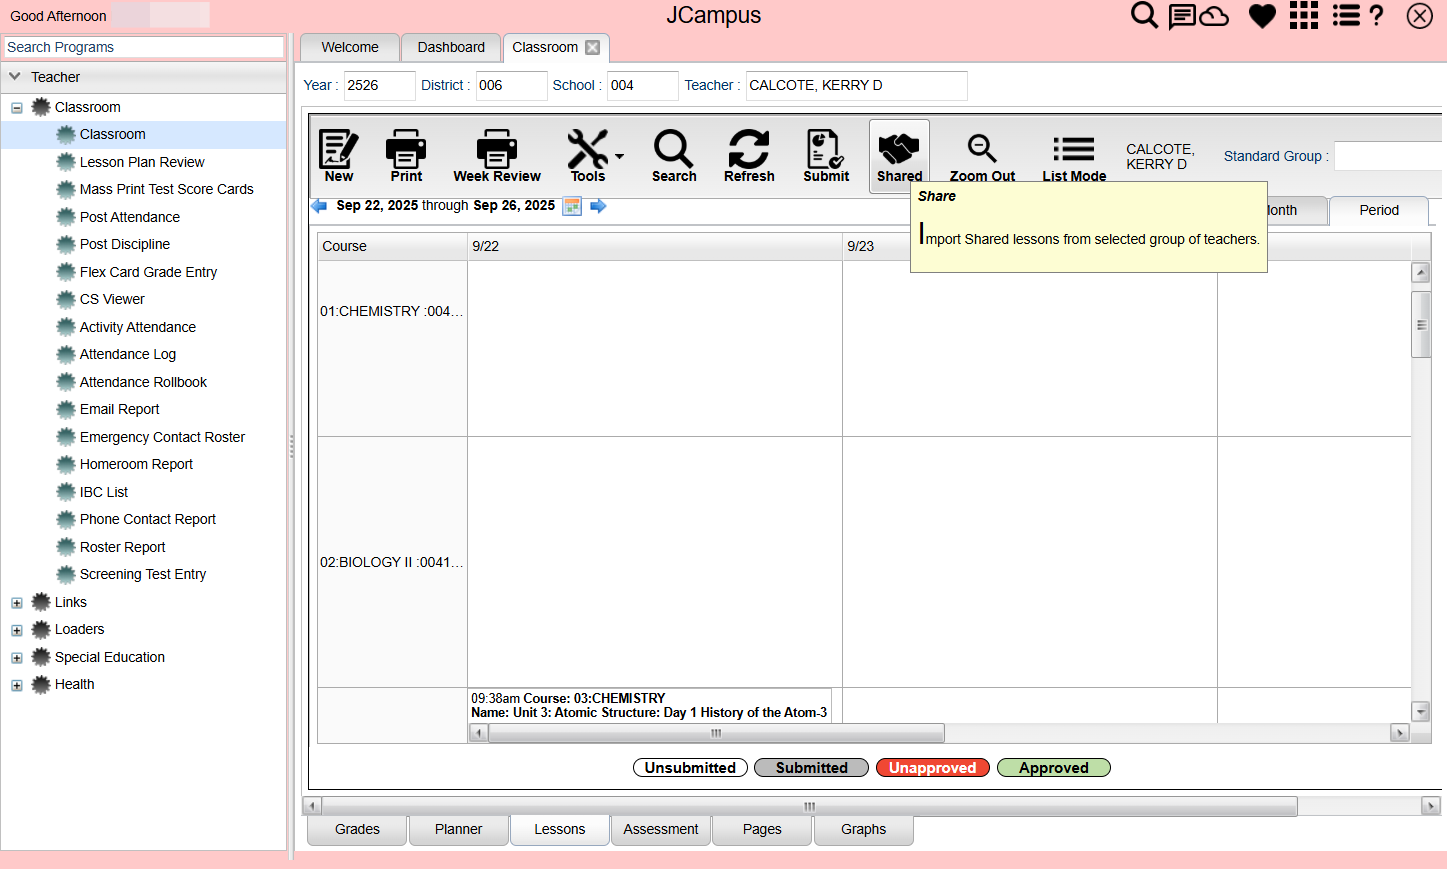Go to next week arrow

(598, 206)
